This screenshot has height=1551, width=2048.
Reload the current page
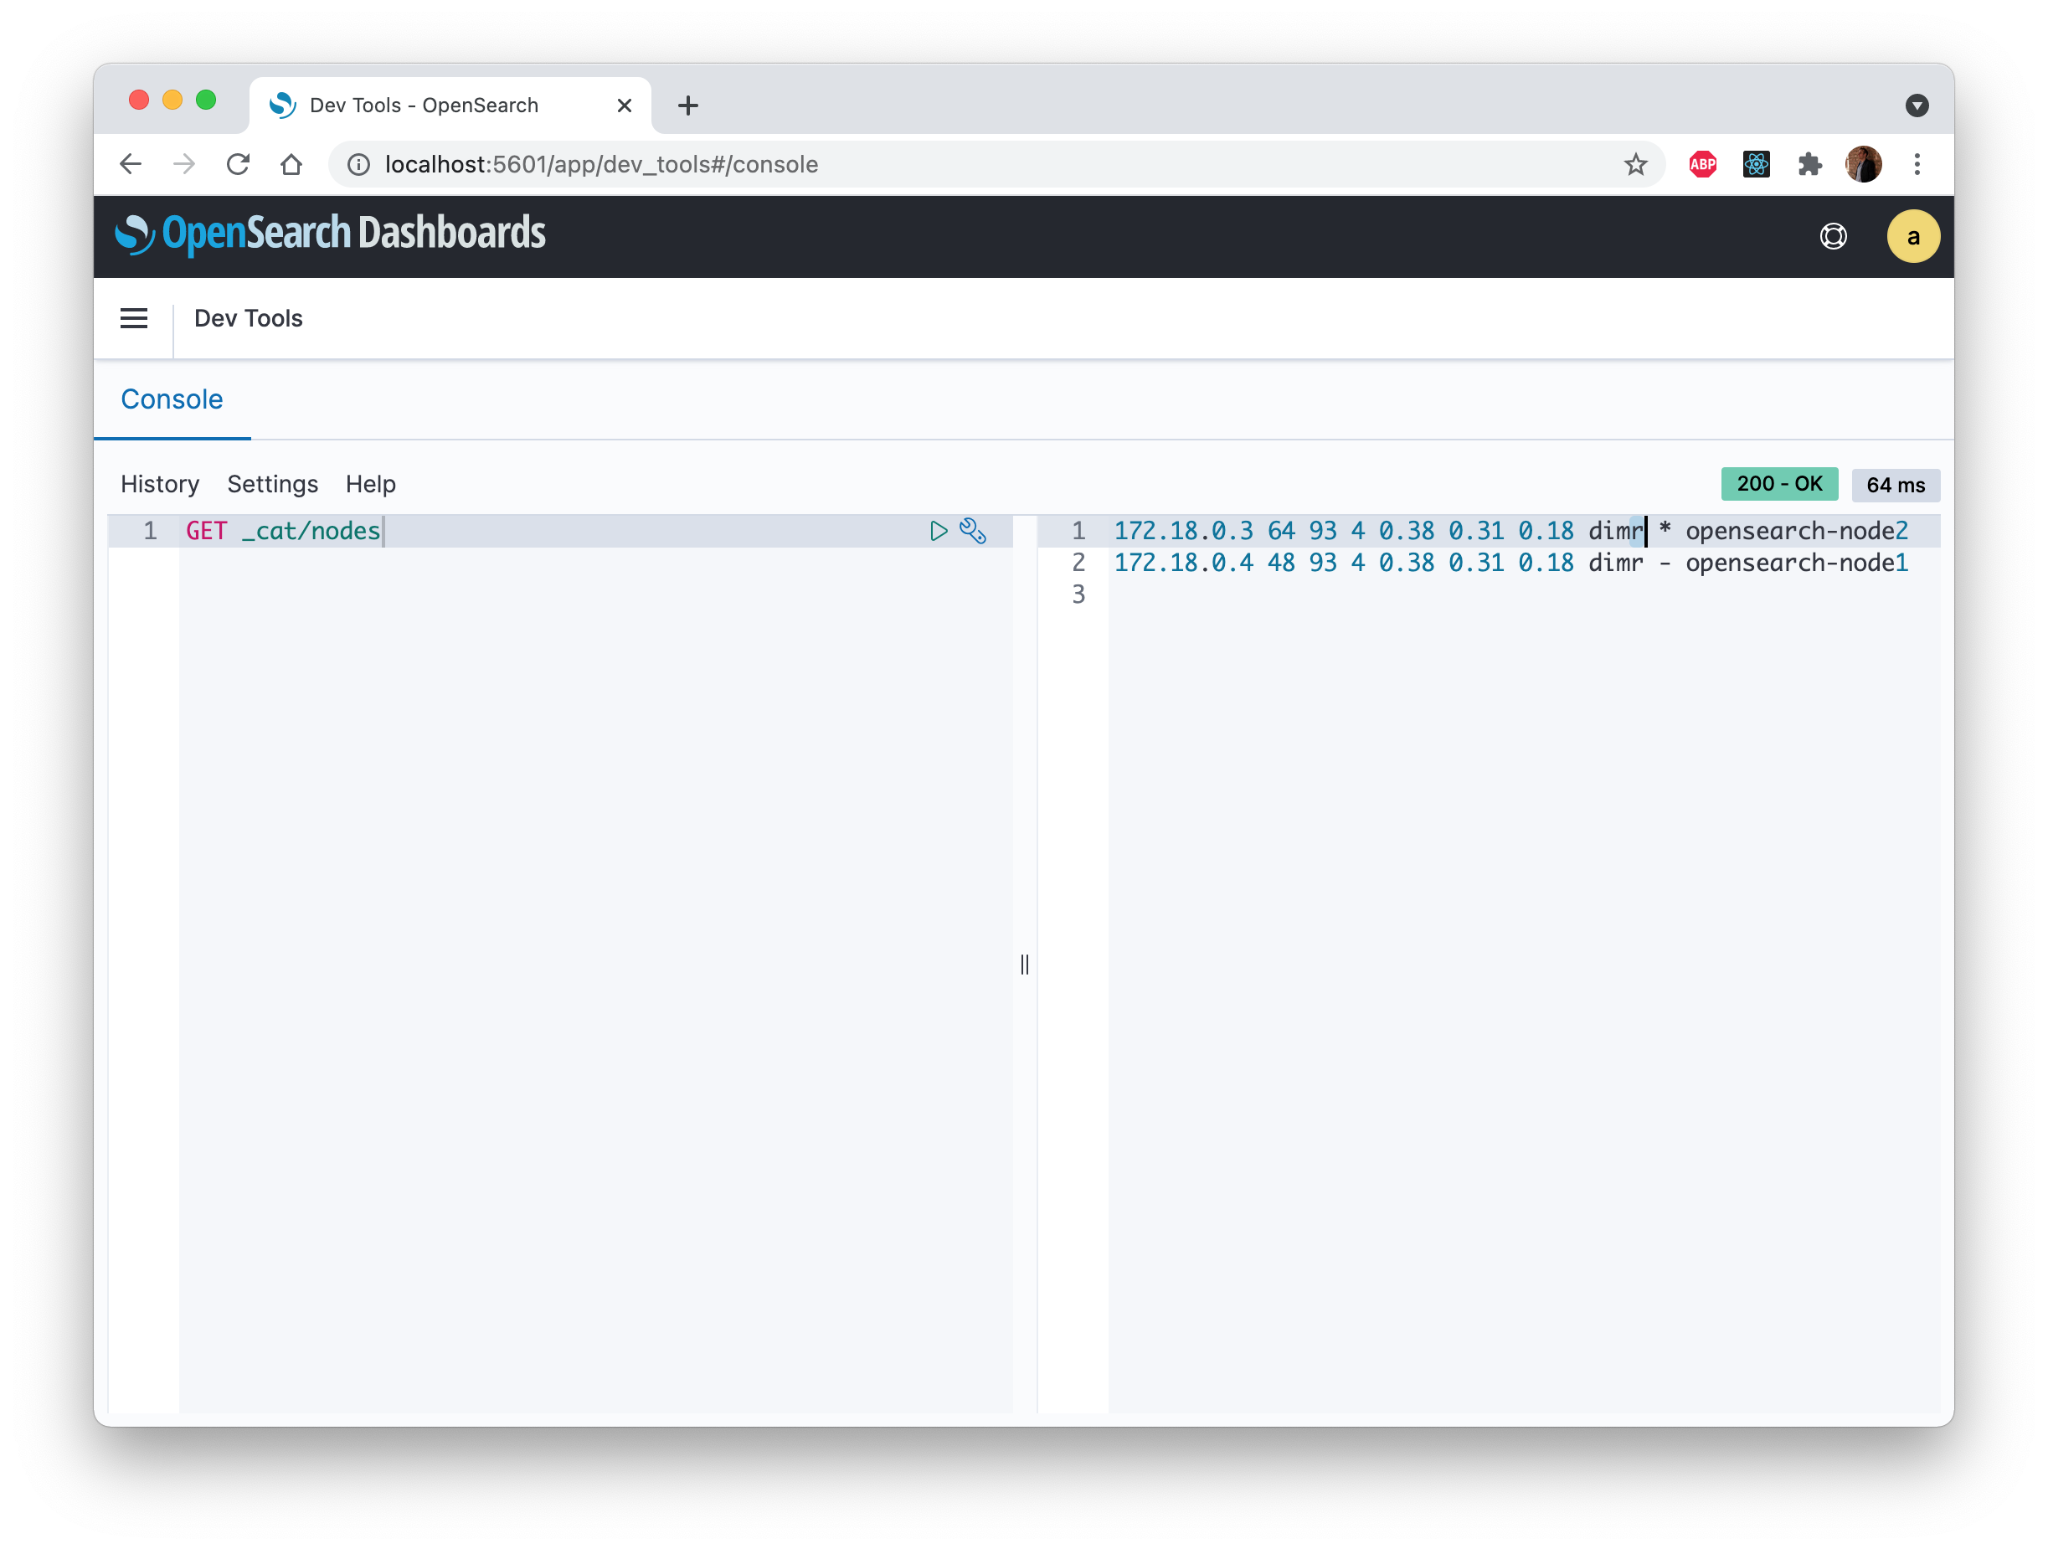238,164
